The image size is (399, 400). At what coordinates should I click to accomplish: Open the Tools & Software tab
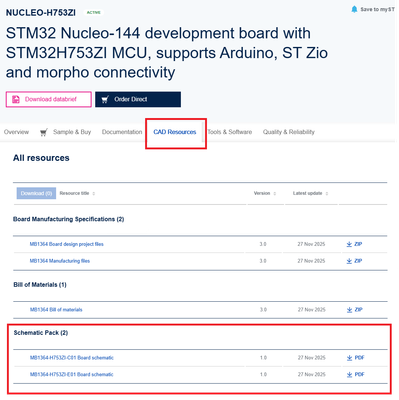click(x=230, y=132)
